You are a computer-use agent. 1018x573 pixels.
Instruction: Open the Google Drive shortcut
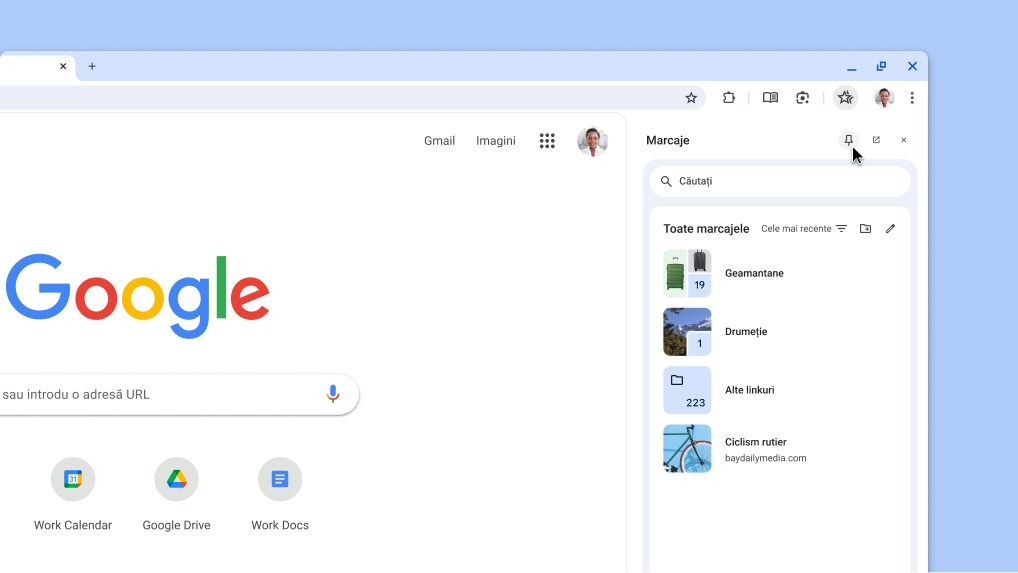pyautogui.click(x=177, y=494)
